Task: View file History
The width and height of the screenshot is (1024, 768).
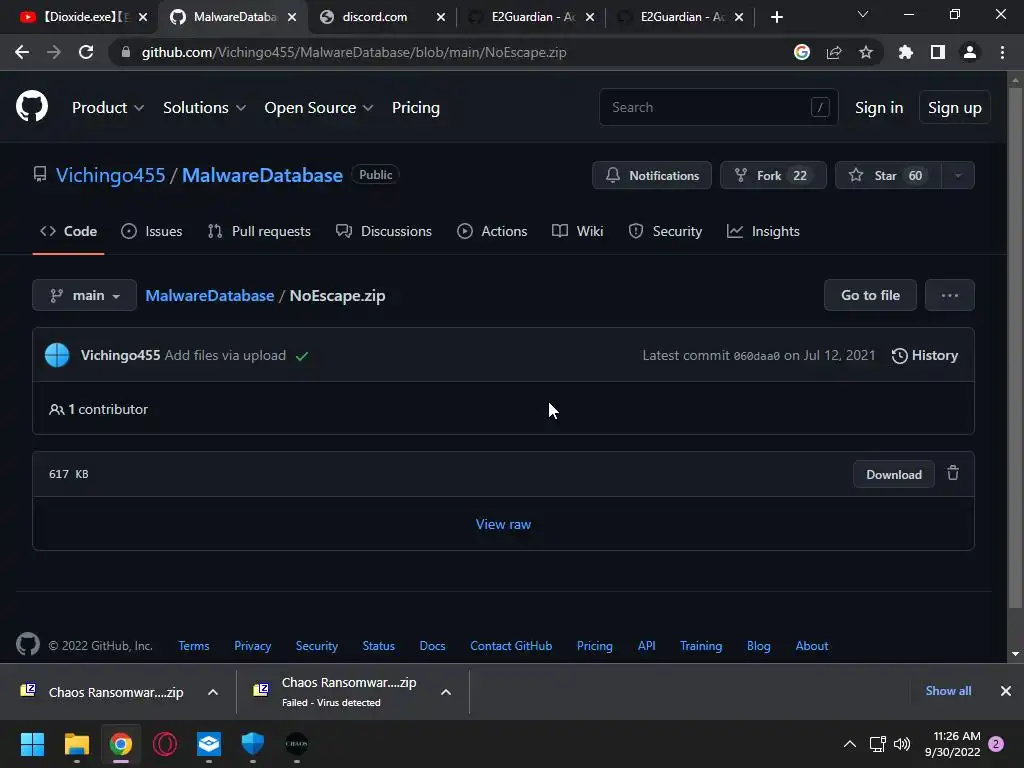Action: 924,355
